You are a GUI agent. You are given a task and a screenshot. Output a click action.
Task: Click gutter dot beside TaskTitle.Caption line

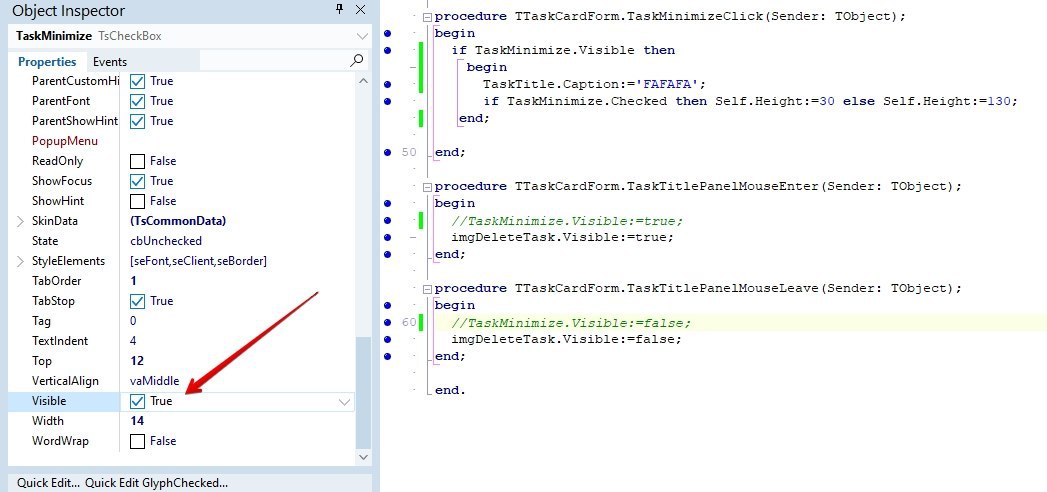pyautogui.click(x=387, y=84)
